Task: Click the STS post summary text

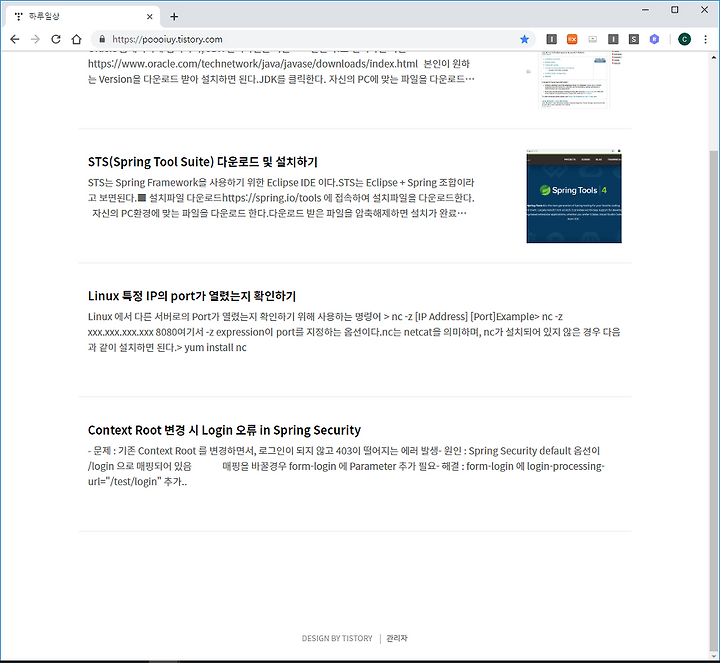Action: click(x=281, y=198)
